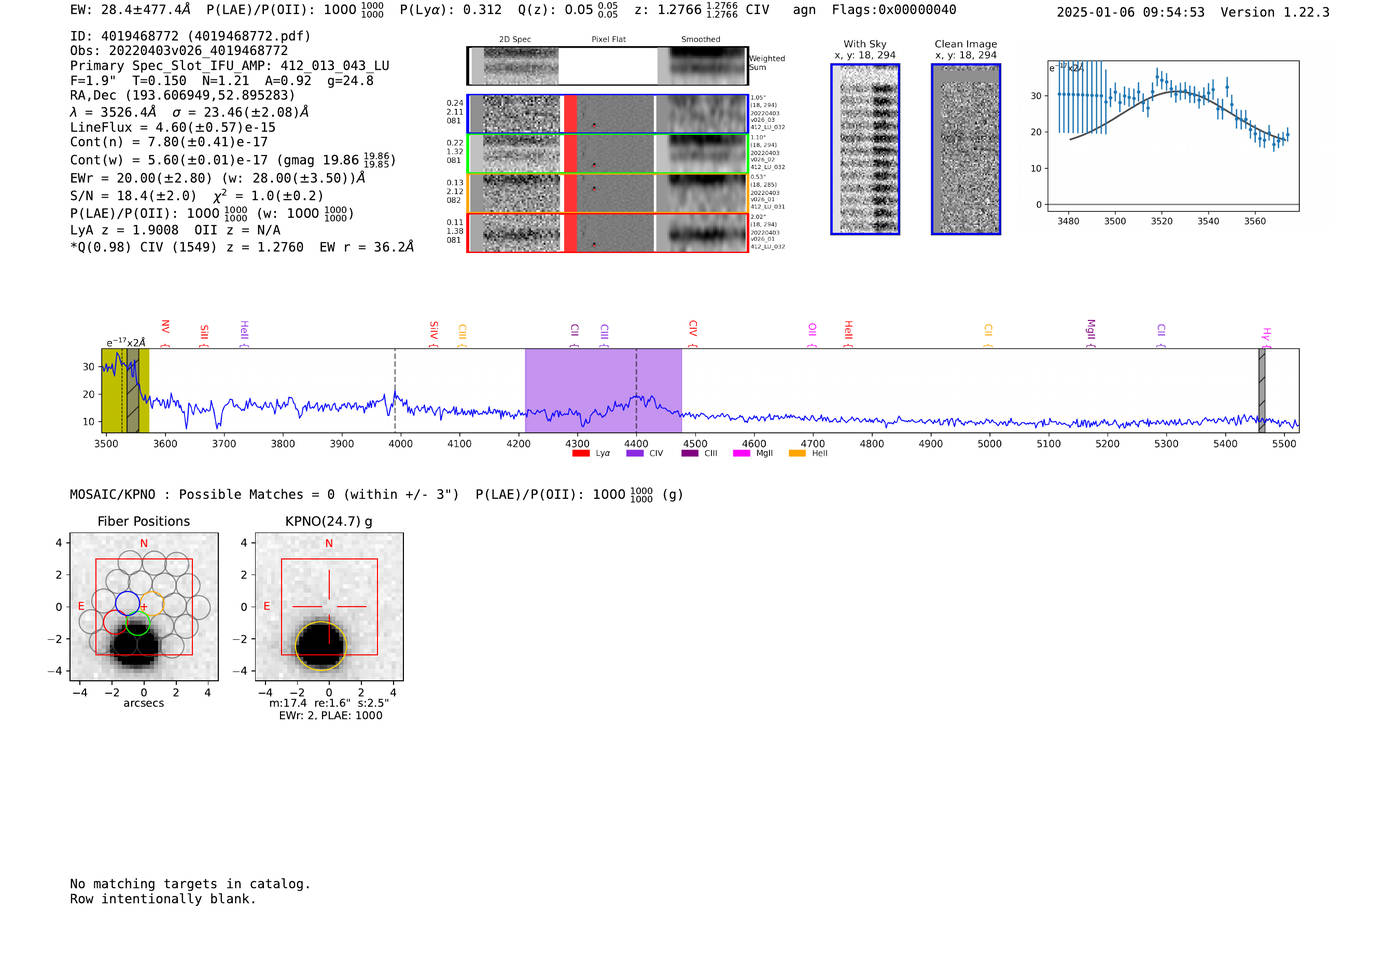Click the blue fiber circle in Fiber Positions

click(127, 602)
